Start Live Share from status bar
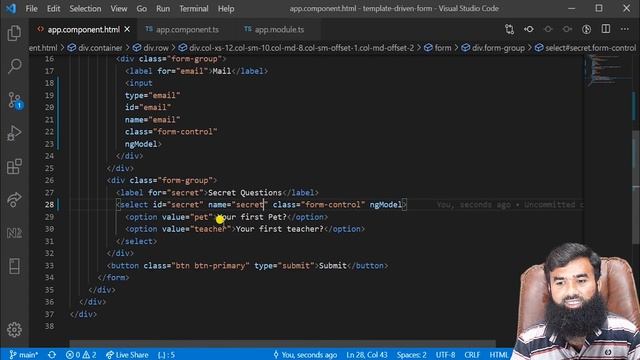The image size is (640, 360). [x=127, y=355]
